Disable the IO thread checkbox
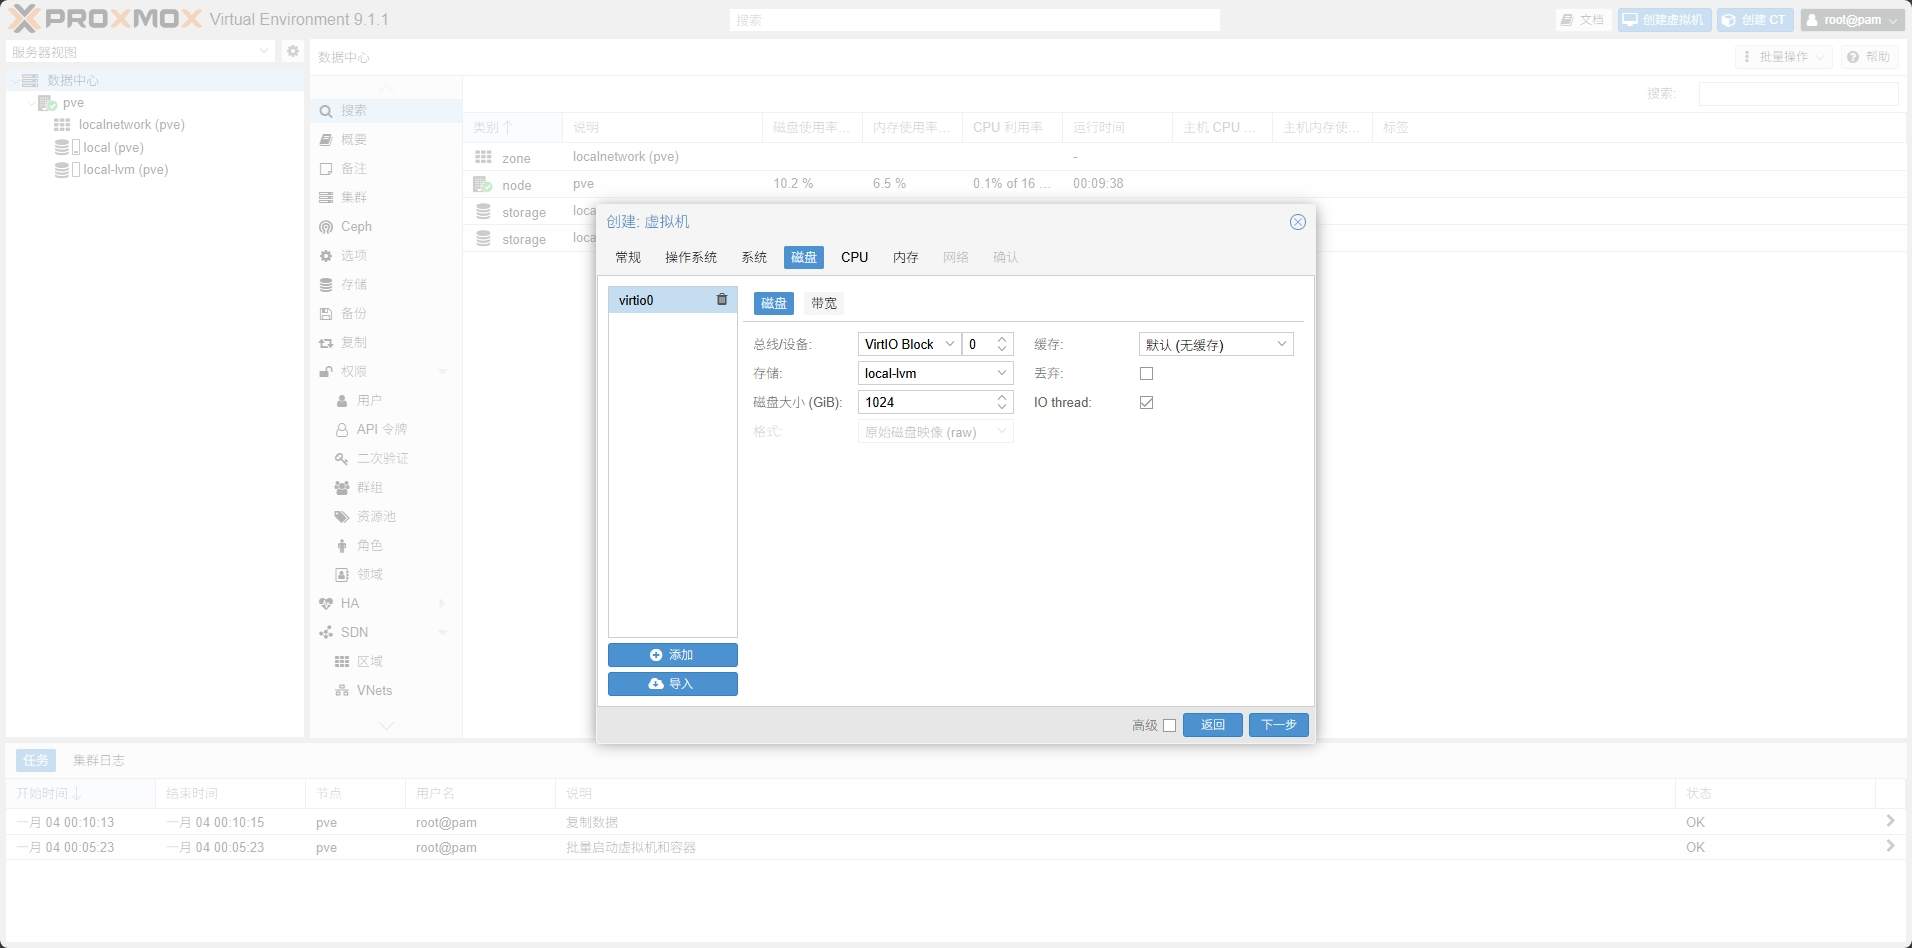Screen dimensions: 1912x948 [x=1146, y=403]
